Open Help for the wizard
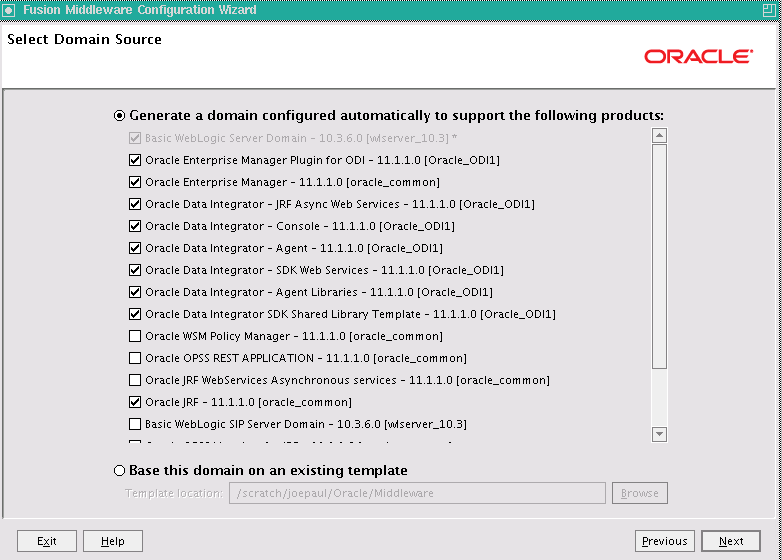This screenshot has height=560, width=782. pyautogui.click(x=113, y=541)
